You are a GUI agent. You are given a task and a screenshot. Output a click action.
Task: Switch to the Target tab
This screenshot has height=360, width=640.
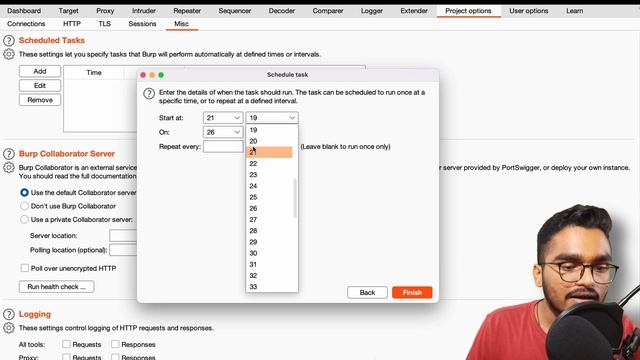tap(68, 11)
